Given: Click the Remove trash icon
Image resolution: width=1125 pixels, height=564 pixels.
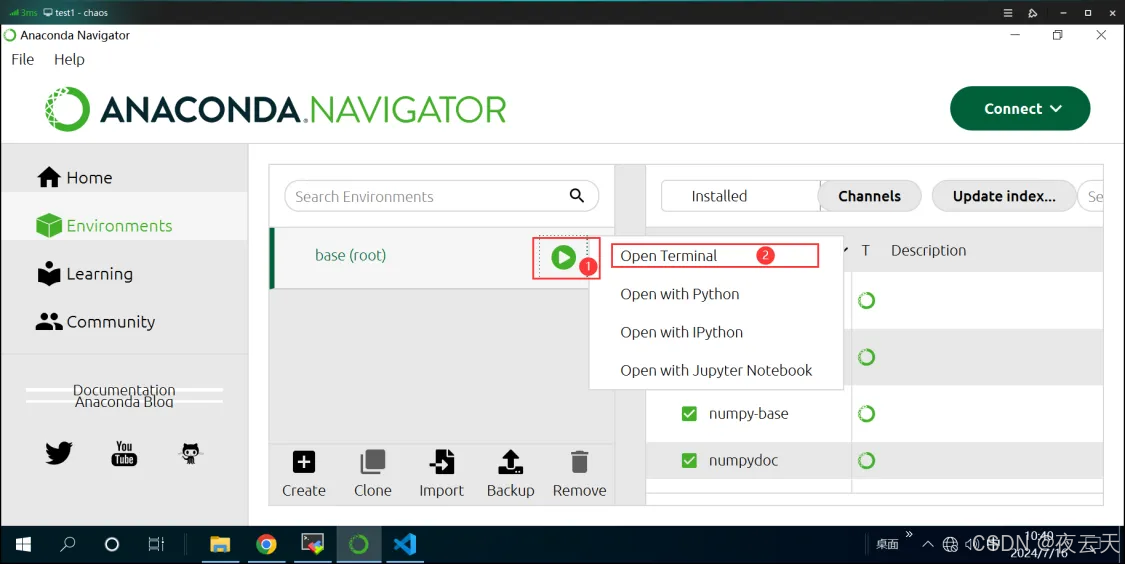Looking at the screenshot, I should coord(579,462).
